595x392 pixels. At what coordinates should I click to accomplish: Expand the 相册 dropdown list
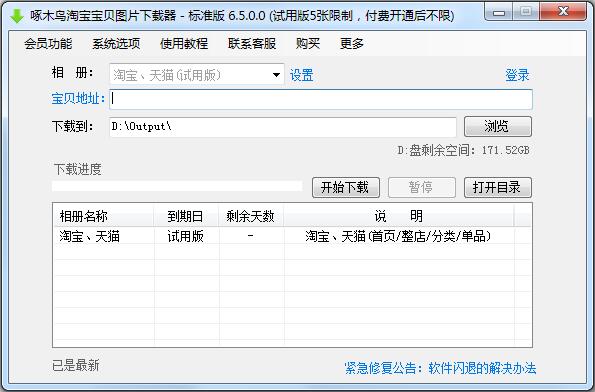tap(277, 75)
